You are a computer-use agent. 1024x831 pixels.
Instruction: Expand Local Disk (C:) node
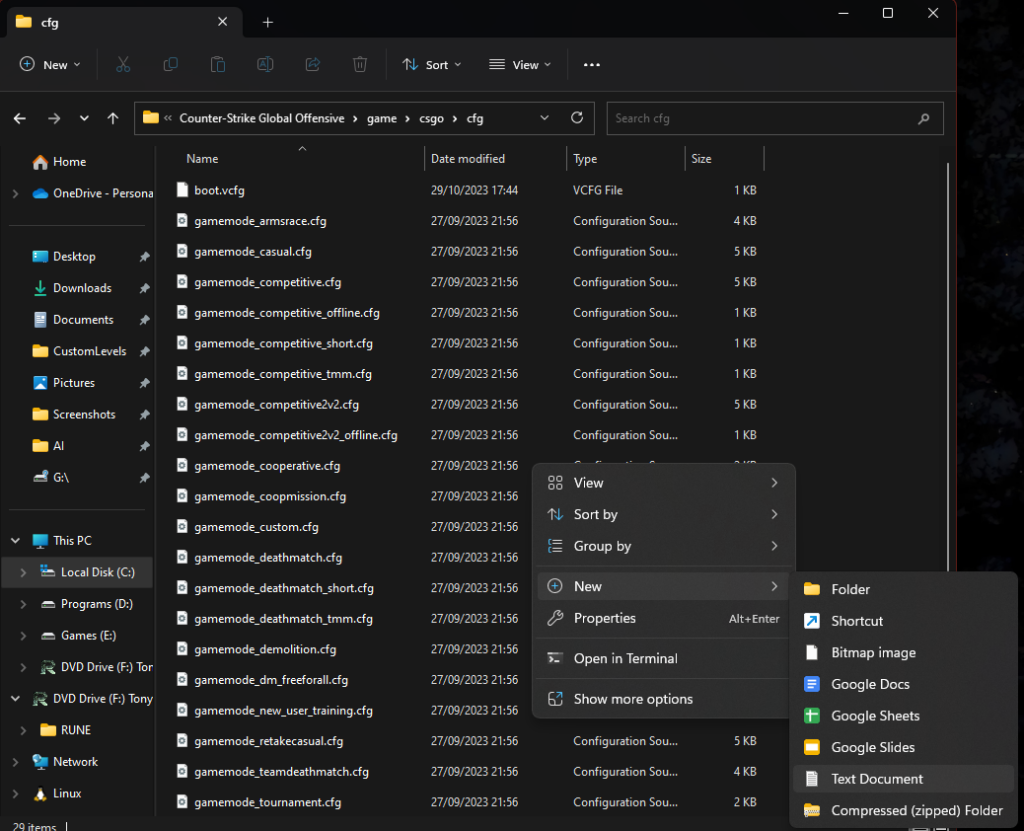tap(24, 572)
